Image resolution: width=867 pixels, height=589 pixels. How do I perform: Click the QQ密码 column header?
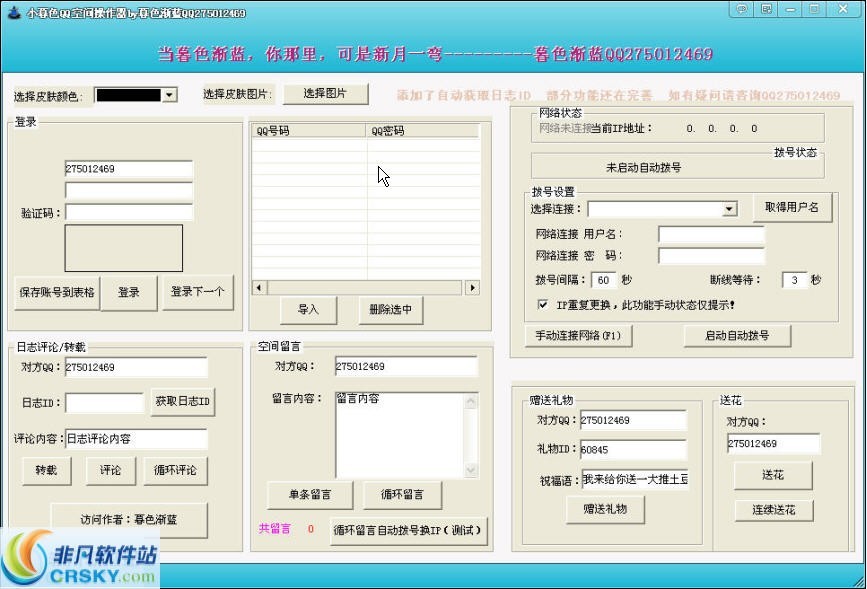pyautogui.click(x=422, y=131)
